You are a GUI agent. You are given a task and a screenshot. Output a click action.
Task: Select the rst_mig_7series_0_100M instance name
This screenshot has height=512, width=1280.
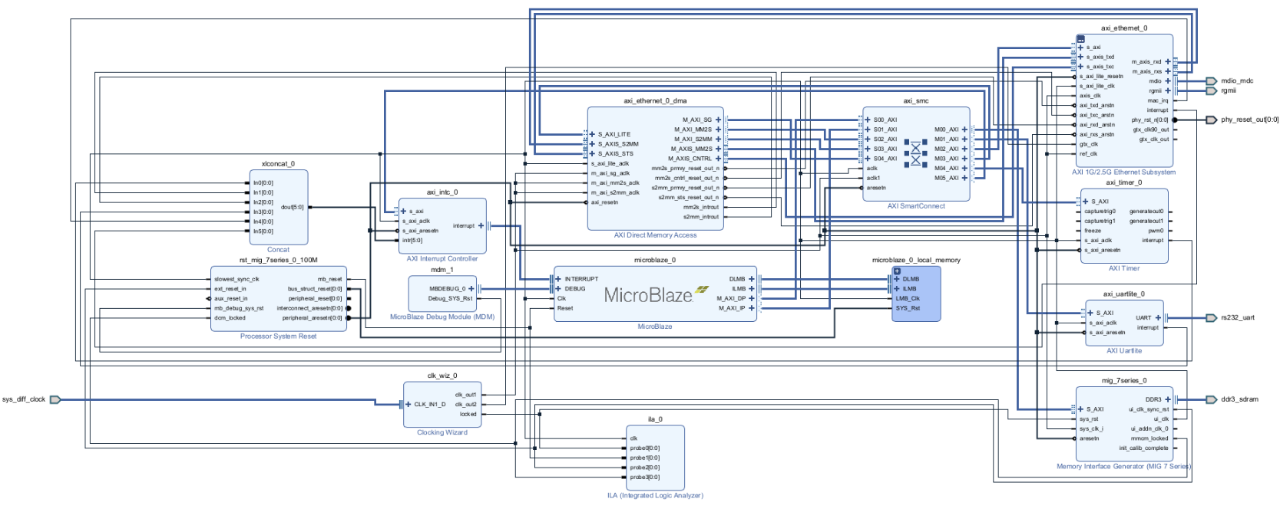click(x=278, y=261)
